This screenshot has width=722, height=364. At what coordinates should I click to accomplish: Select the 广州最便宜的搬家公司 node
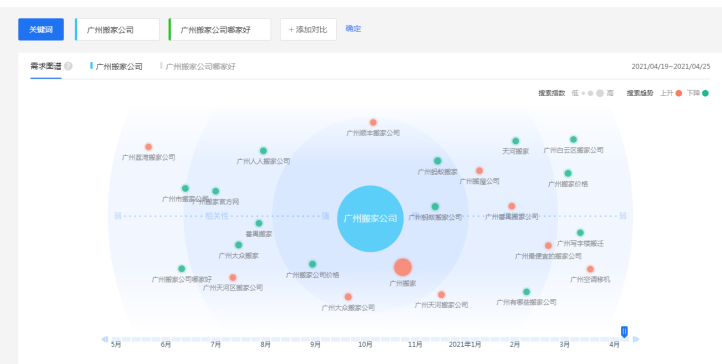(548, 246)
